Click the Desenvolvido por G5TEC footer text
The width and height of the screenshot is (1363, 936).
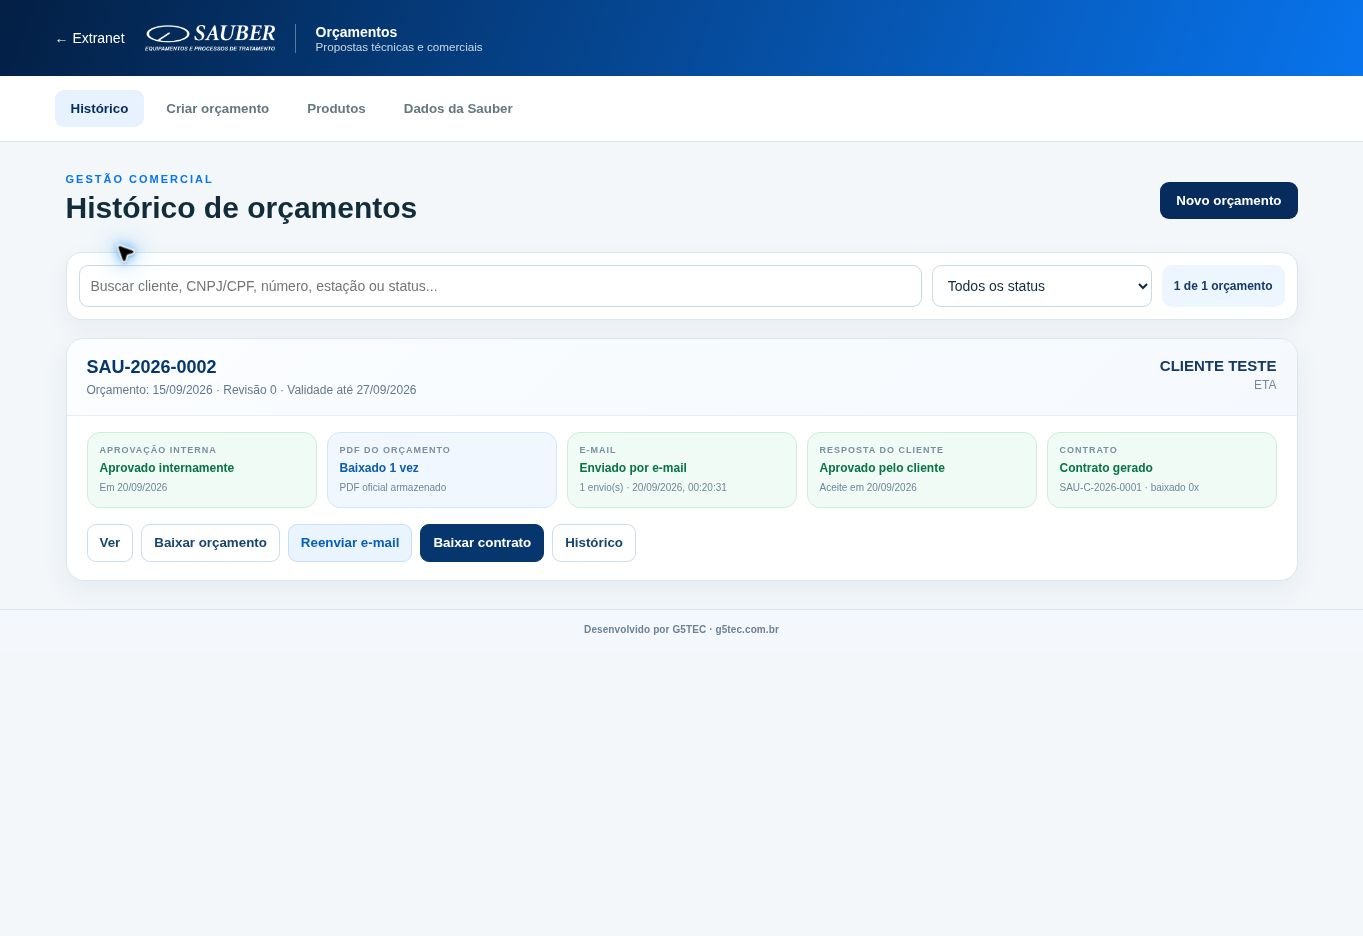(681, 630)
